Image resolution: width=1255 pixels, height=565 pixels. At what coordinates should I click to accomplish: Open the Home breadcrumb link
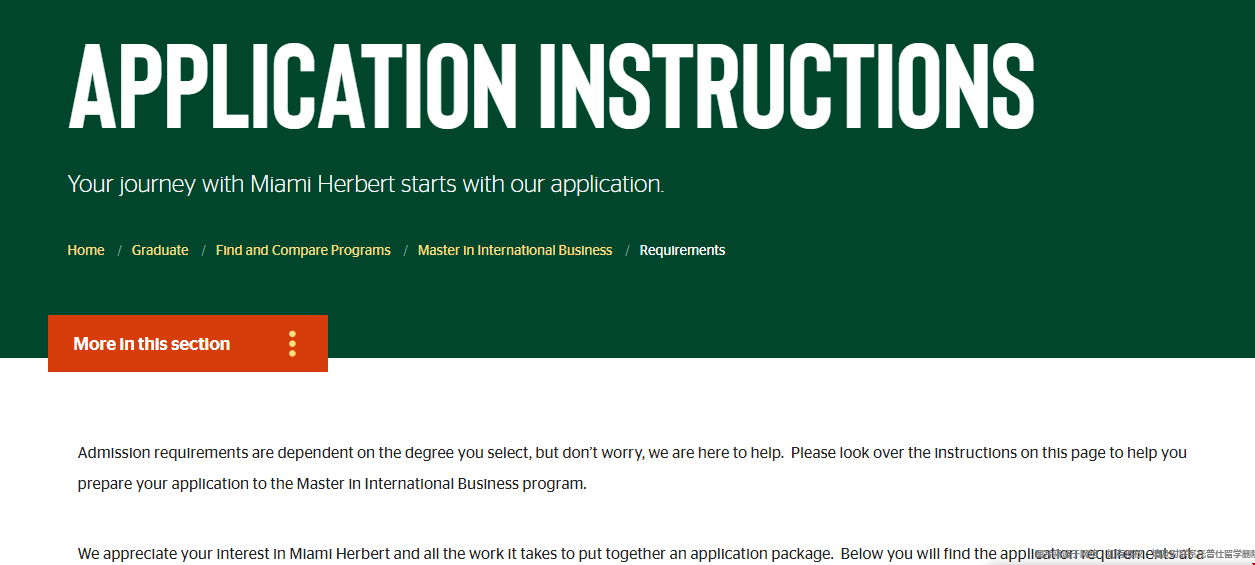(x=86, y=250)
